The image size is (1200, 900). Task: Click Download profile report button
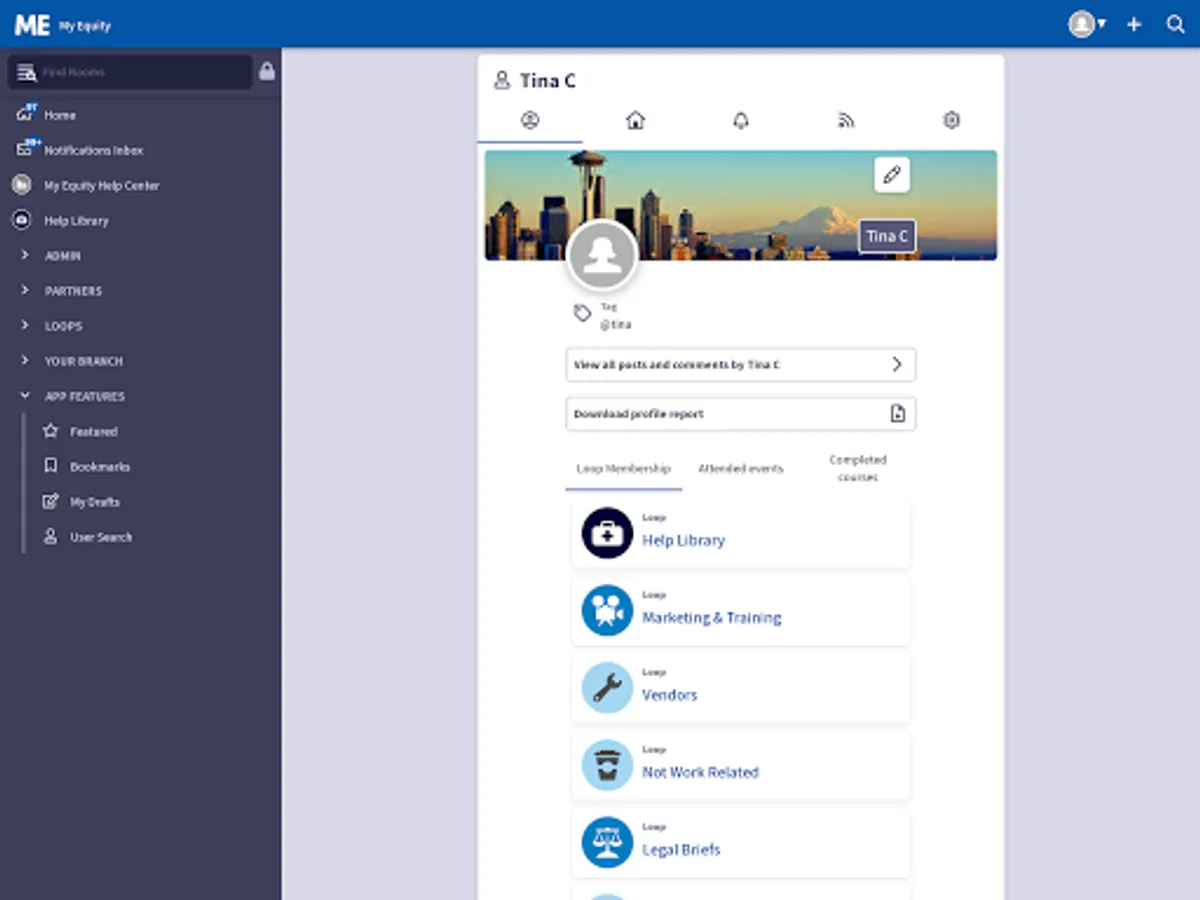click(x=741, y=414)
